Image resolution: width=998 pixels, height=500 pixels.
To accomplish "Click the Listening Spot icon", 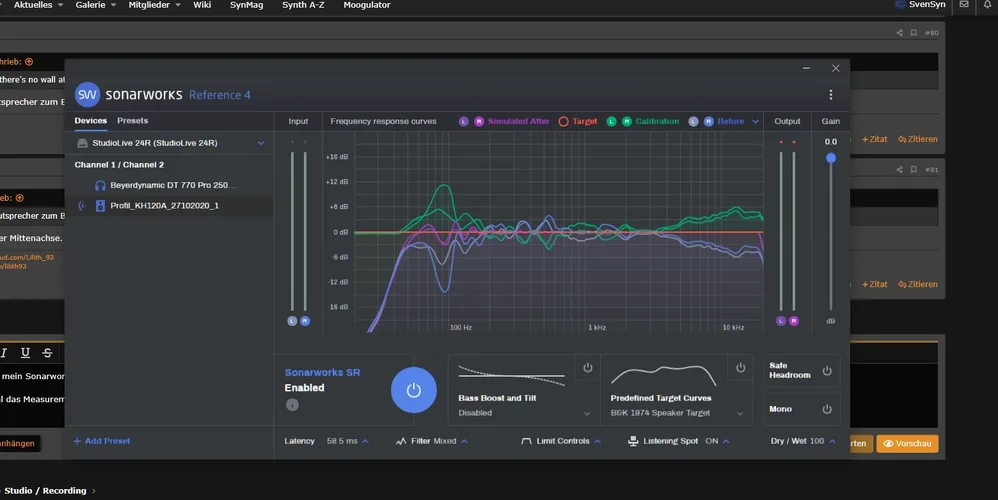I will (x=634, y=441).
